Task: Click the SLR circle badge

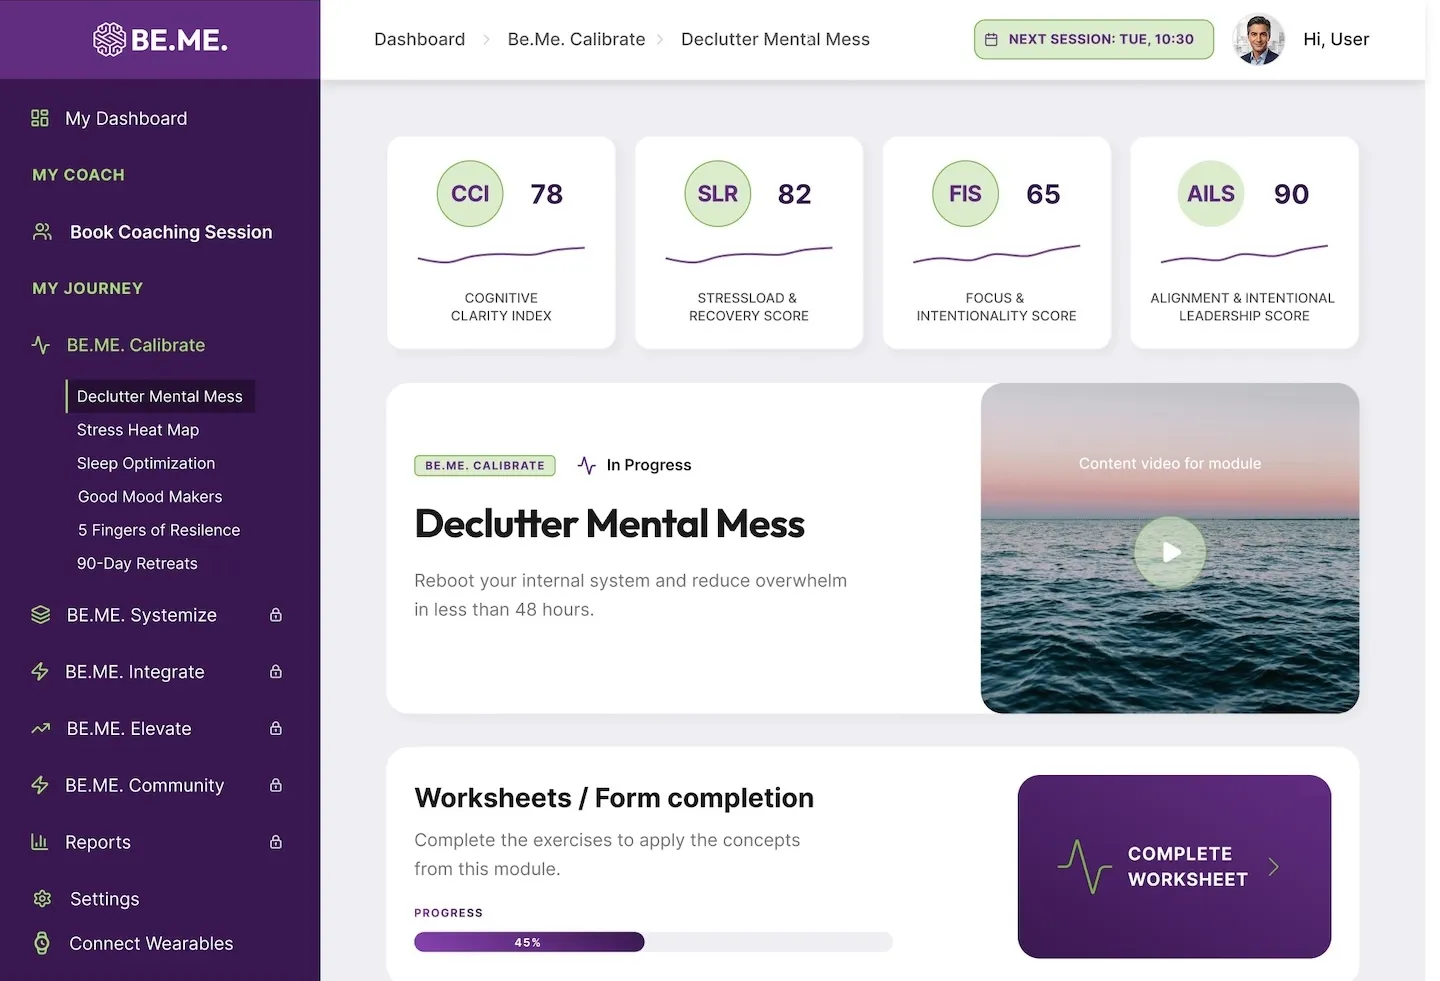Action: [x=718, y=193]
